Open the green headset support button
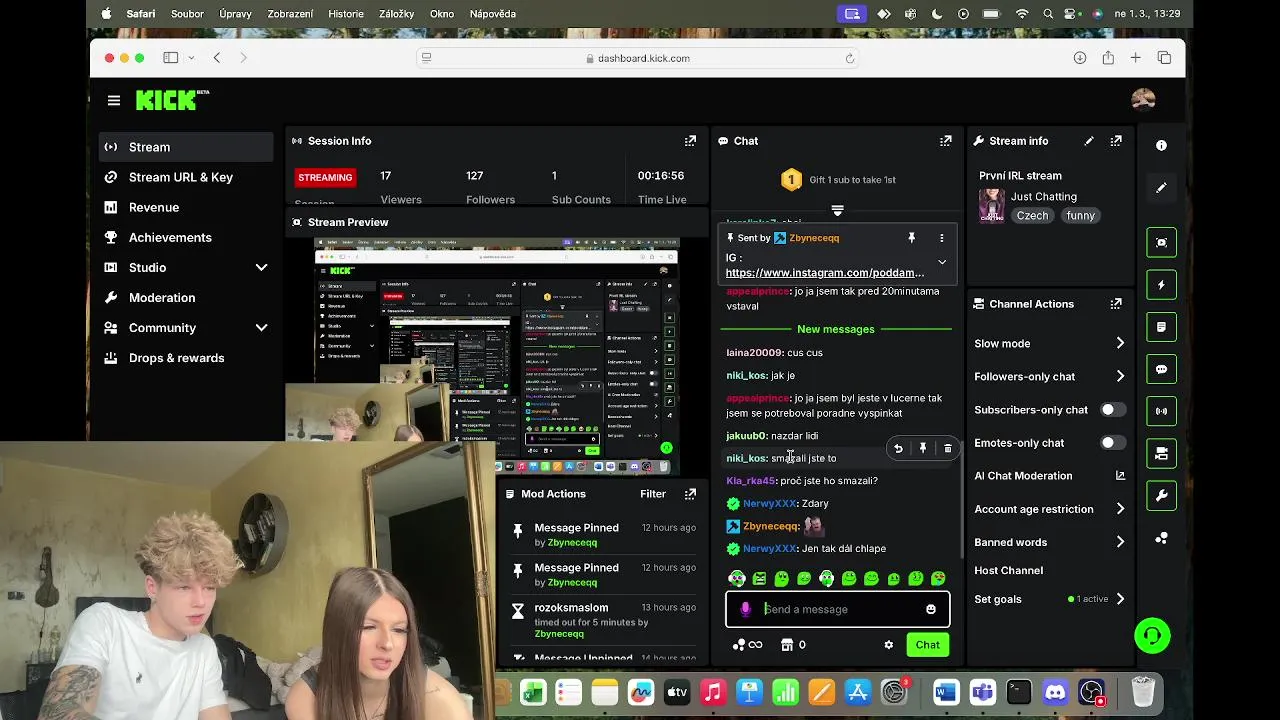 [x=1152, y=636]
